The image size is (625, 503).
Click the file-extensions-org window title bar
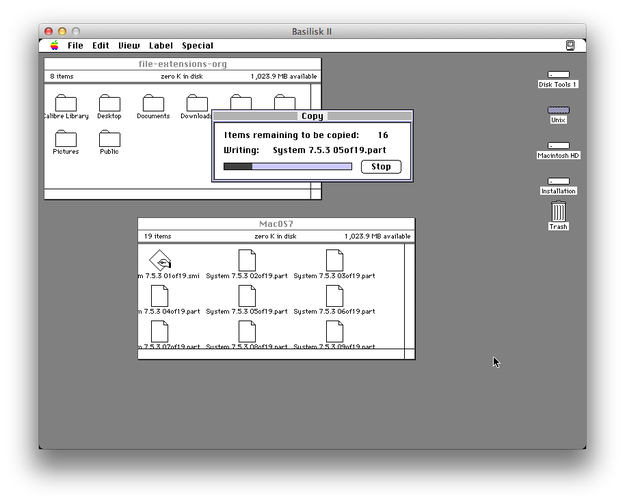183,64
